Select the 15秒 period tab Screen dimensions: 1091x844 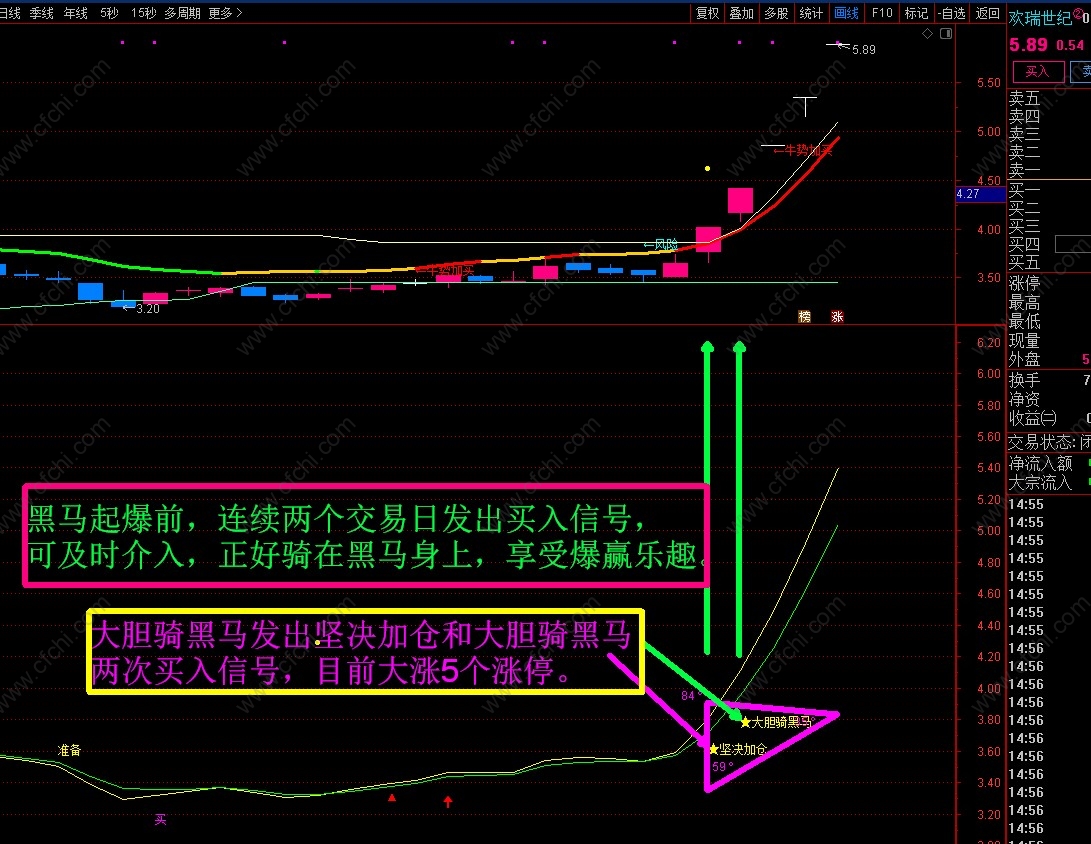(143, 13)
